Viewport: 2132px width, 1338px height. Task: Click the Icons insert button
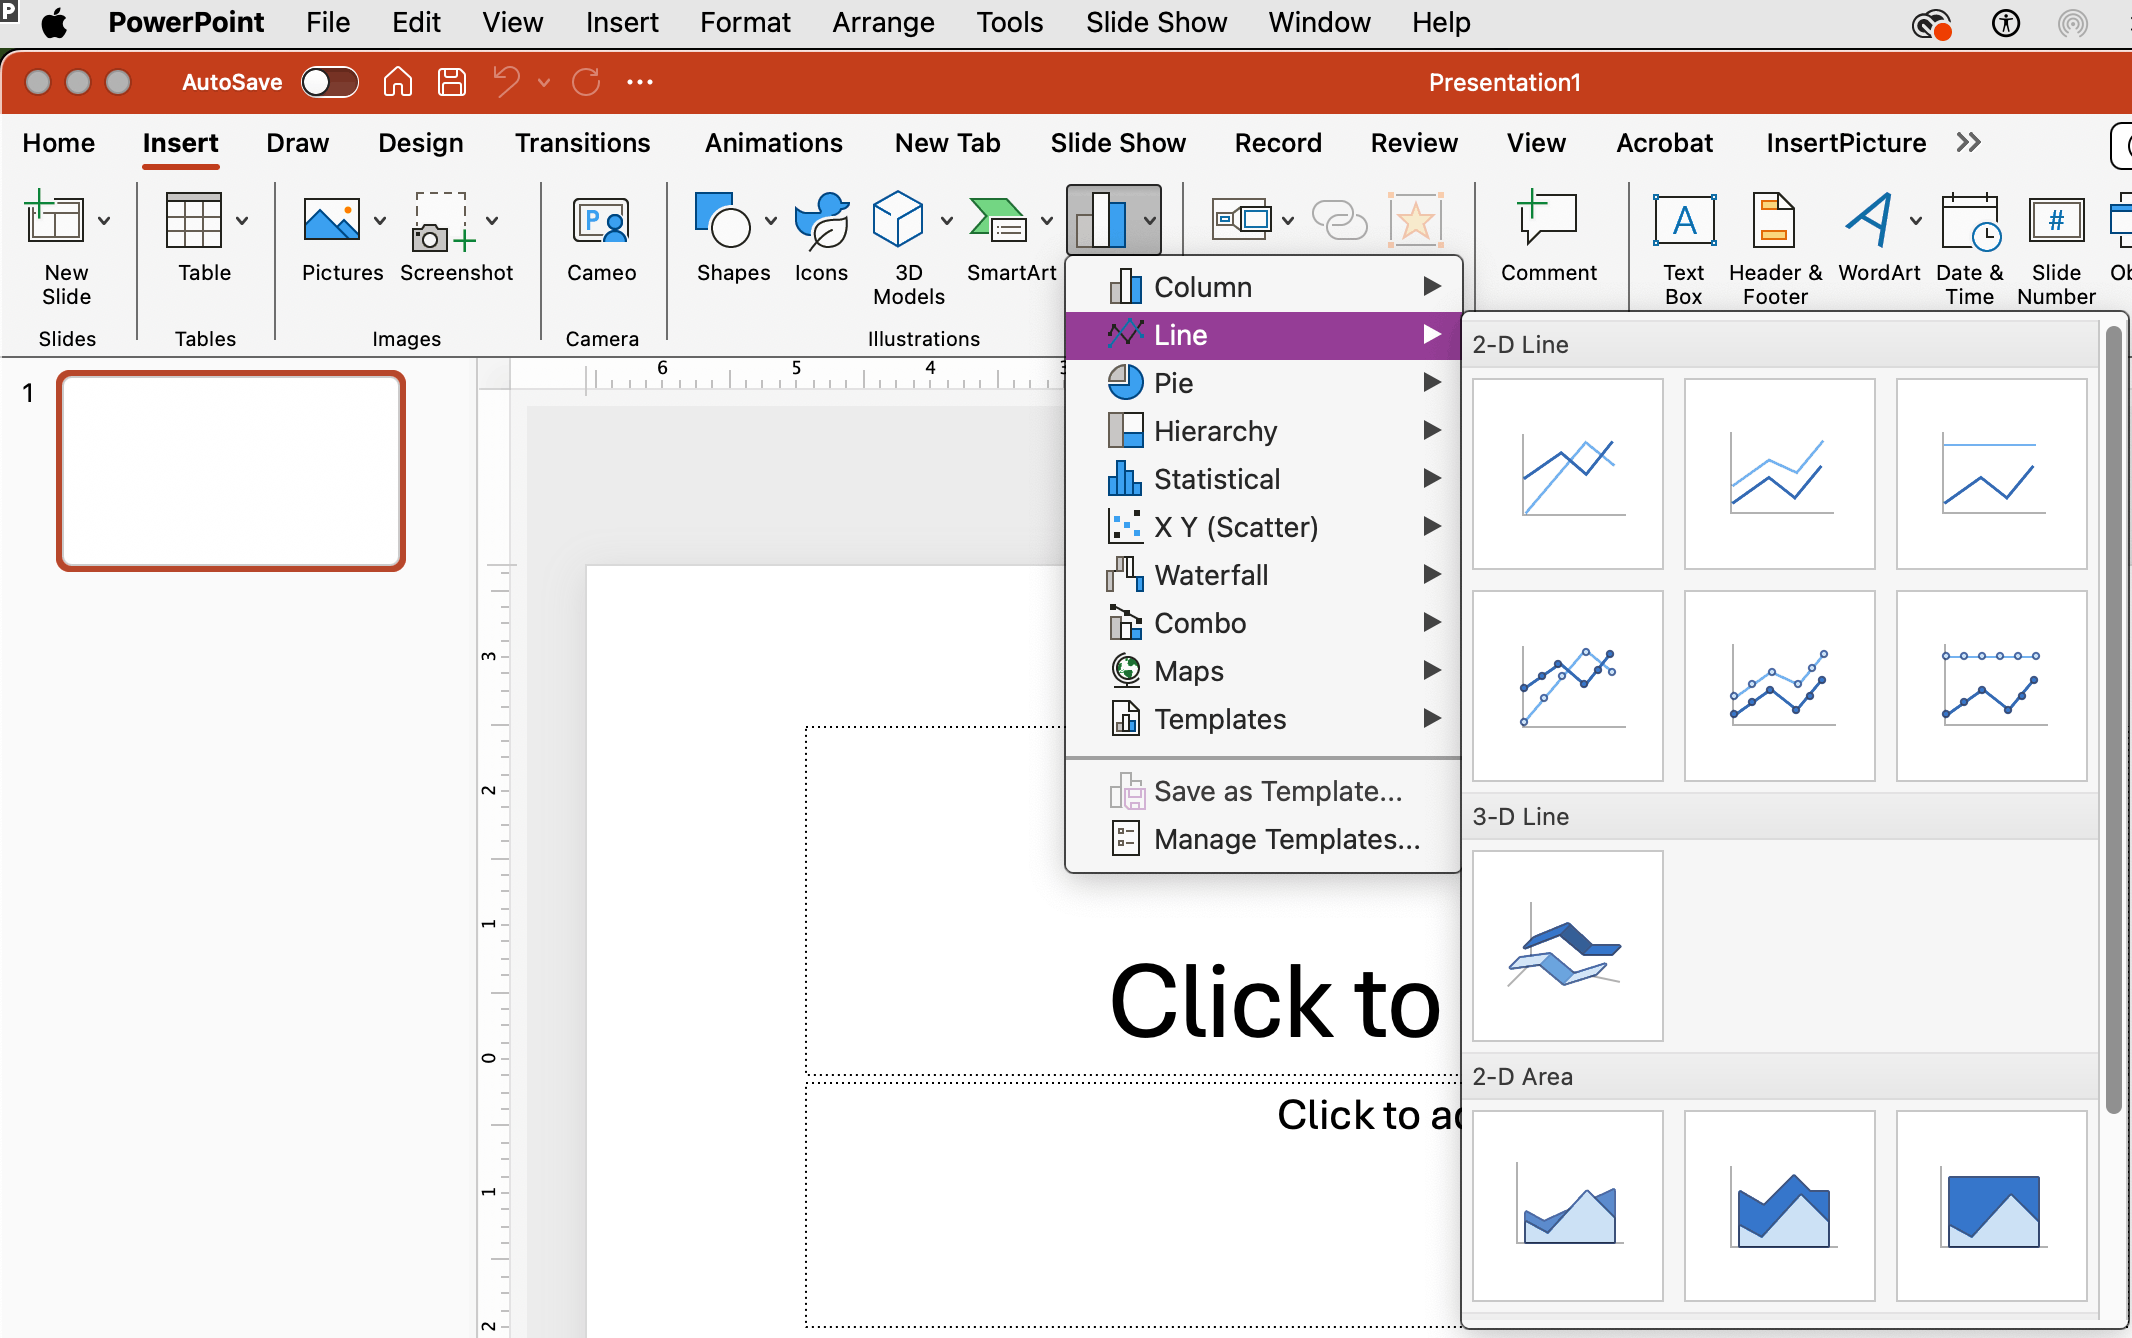821,219
